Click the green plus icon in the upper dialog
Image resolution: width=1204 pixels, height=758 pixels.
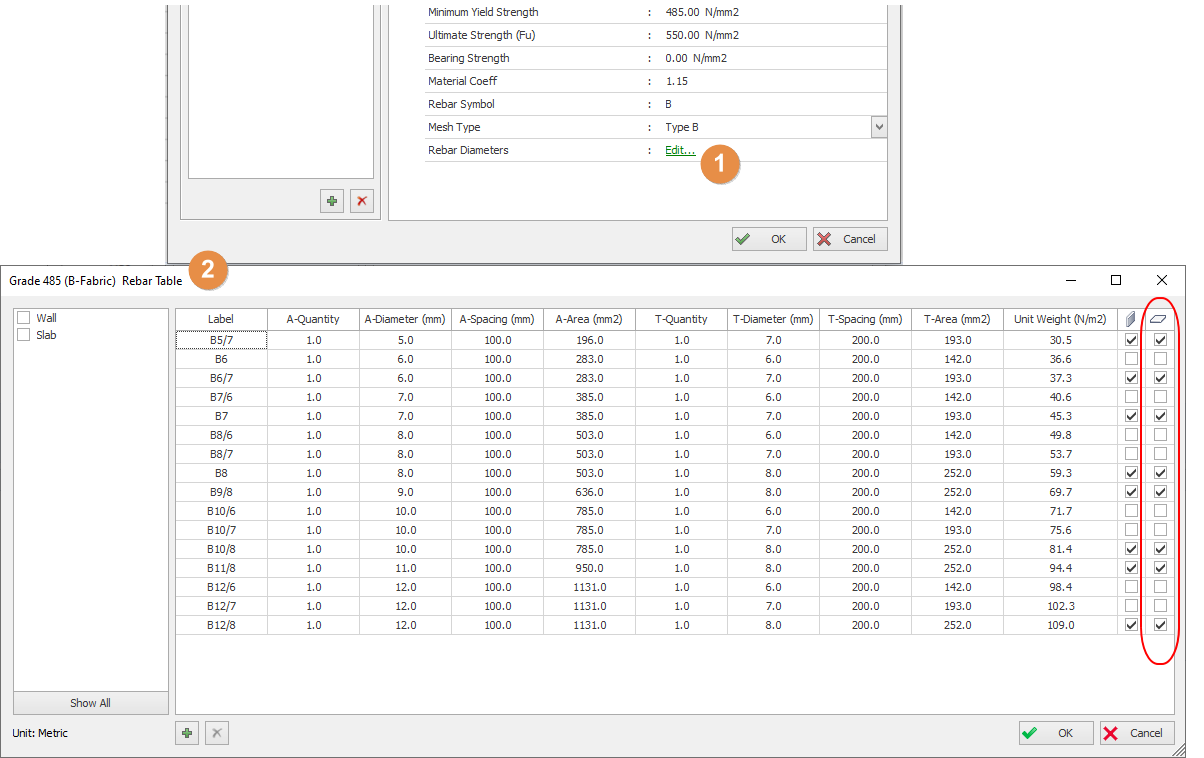(332, 201)
